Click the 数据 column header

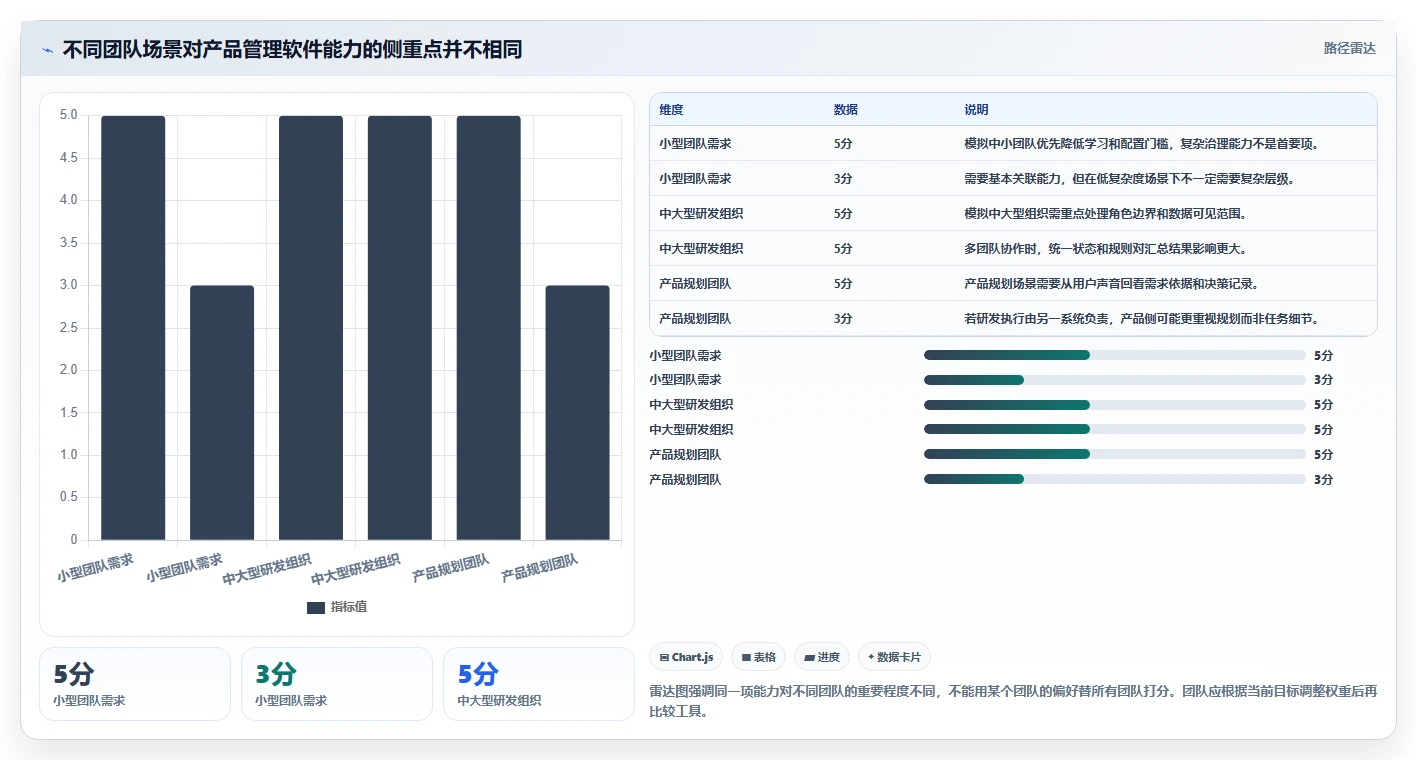(846, 110)
